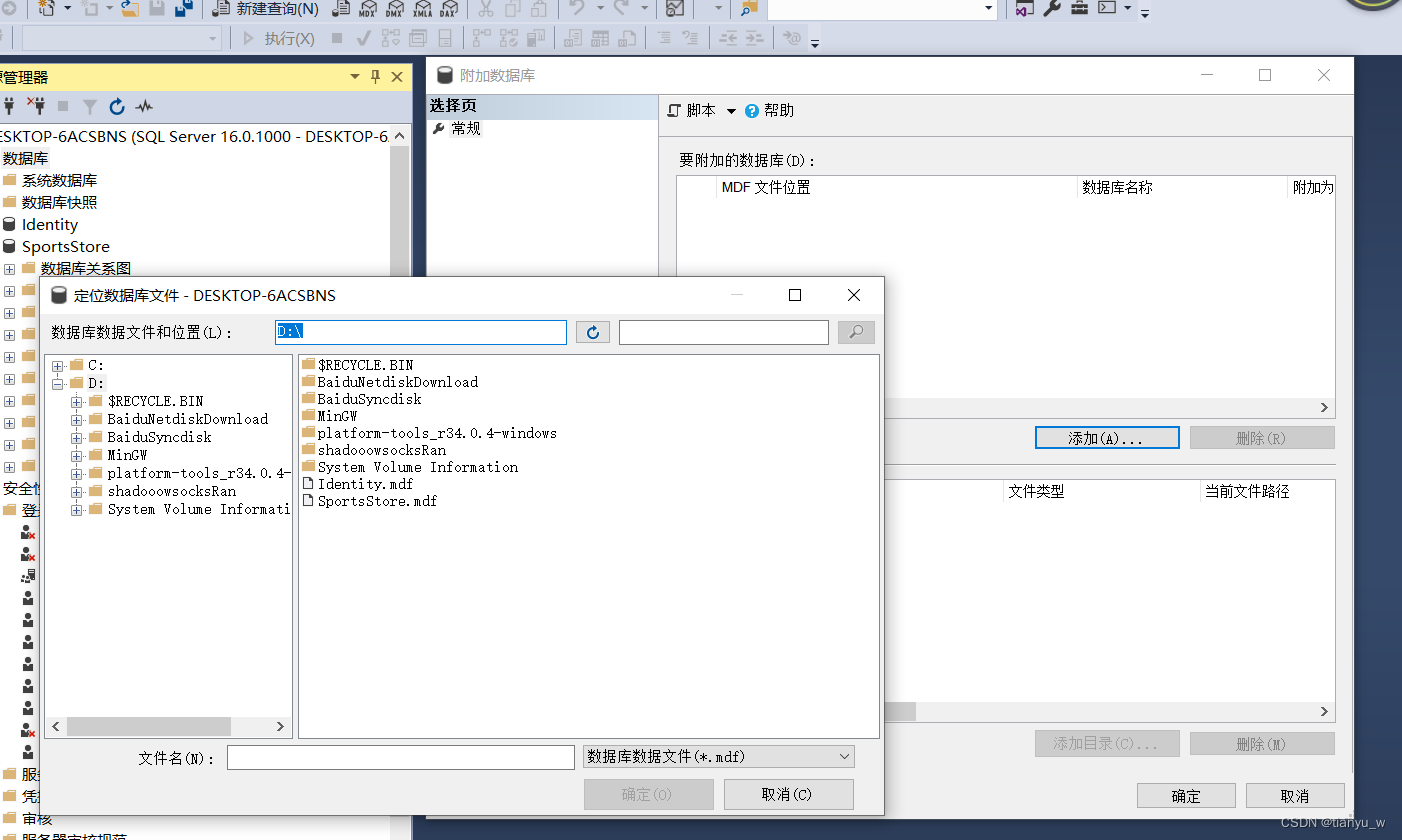Switch to the 常规 page
This screenshot has height=840, width=1402.
pos(467,128)
